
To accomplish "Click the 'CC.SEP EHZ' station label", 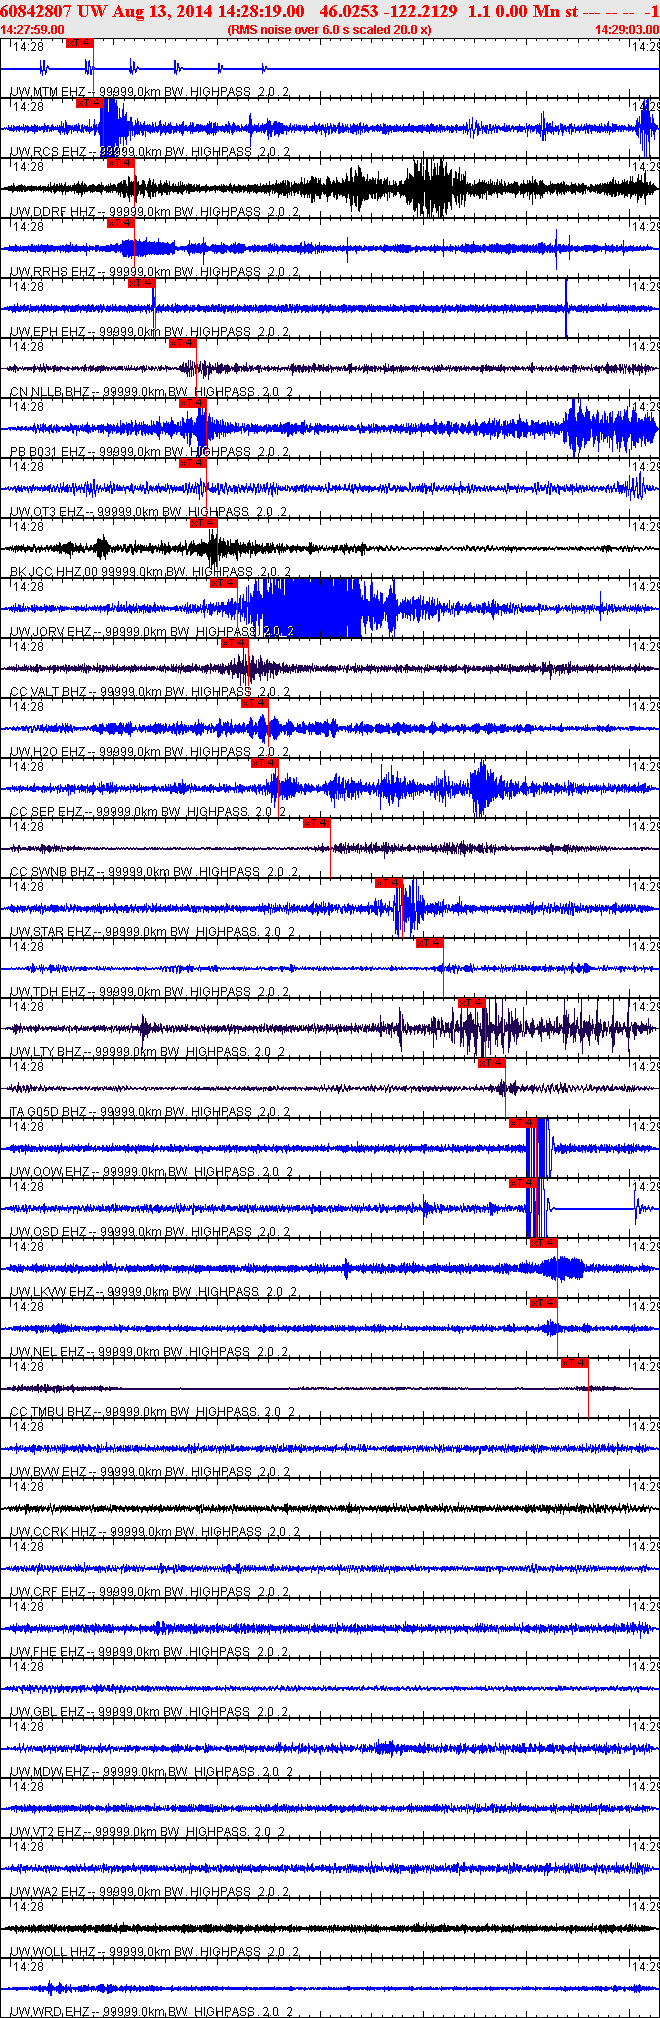I will pyautogui.click(x=46, y=811).
